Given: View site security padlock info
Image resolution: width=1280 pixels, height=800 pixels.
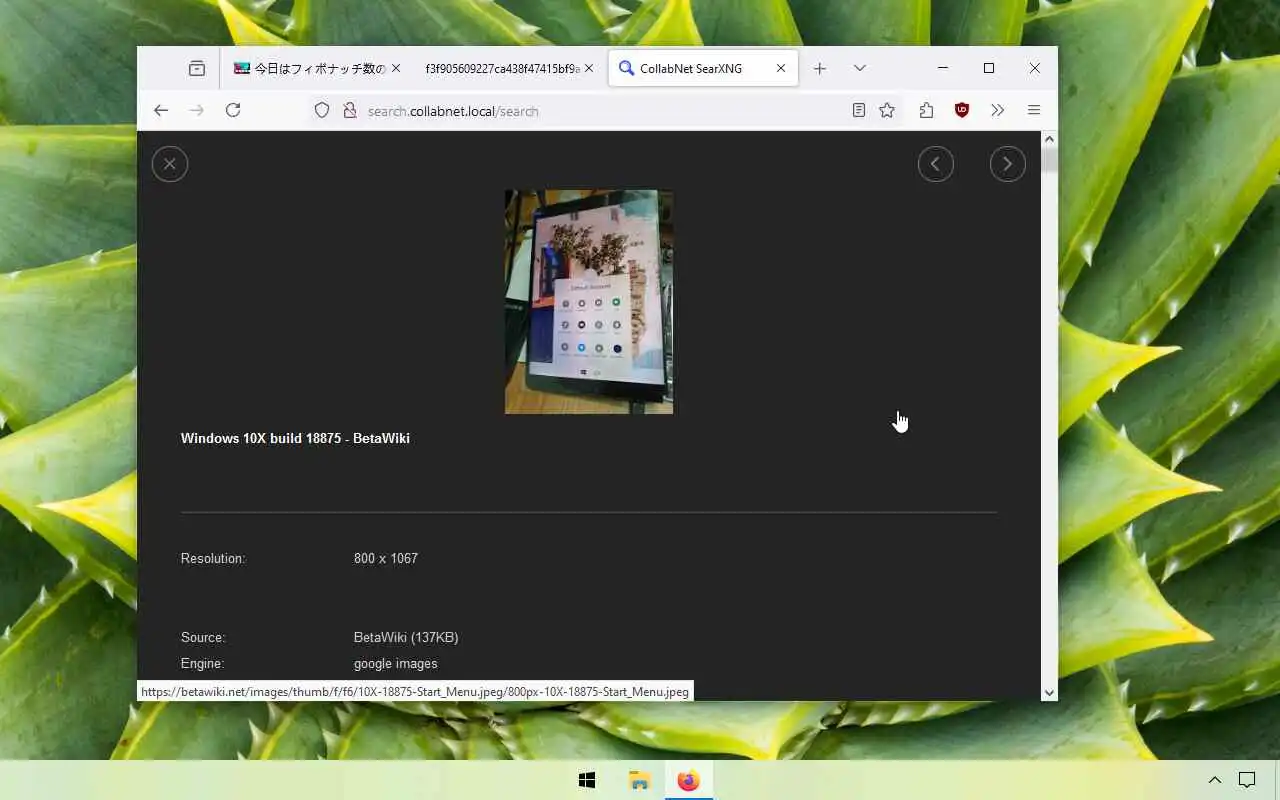Looking at the screenshot, I should 349,111.
